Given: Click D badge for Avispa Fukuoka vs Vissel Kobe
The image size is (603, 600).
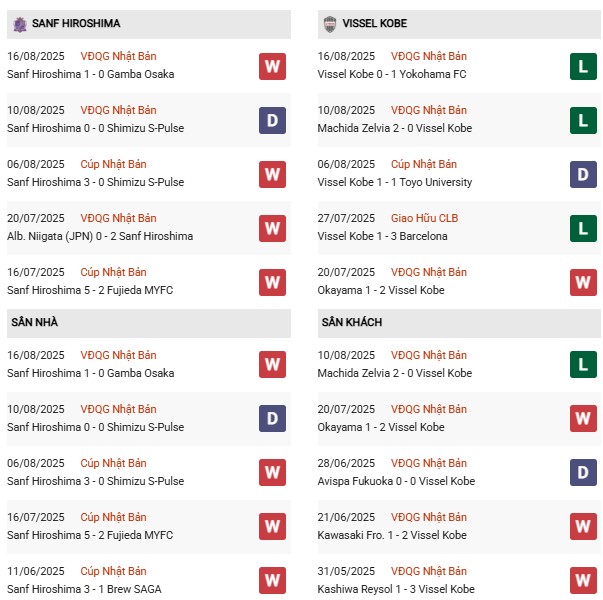Looking at the screenshot, I should [x=584, y=473].
